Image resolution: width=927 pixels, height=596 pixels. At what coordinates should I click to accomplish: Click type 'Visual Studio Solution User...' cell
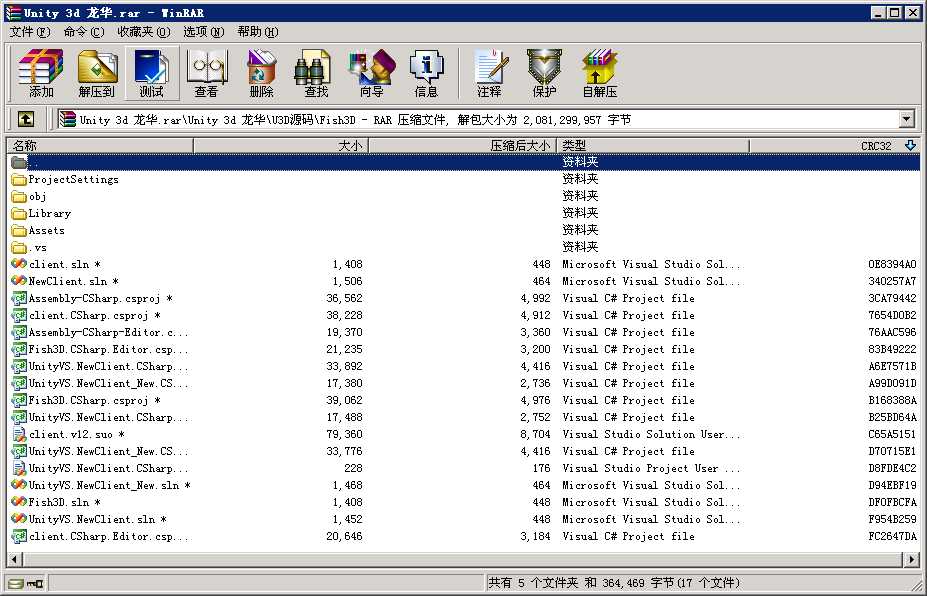651,434
